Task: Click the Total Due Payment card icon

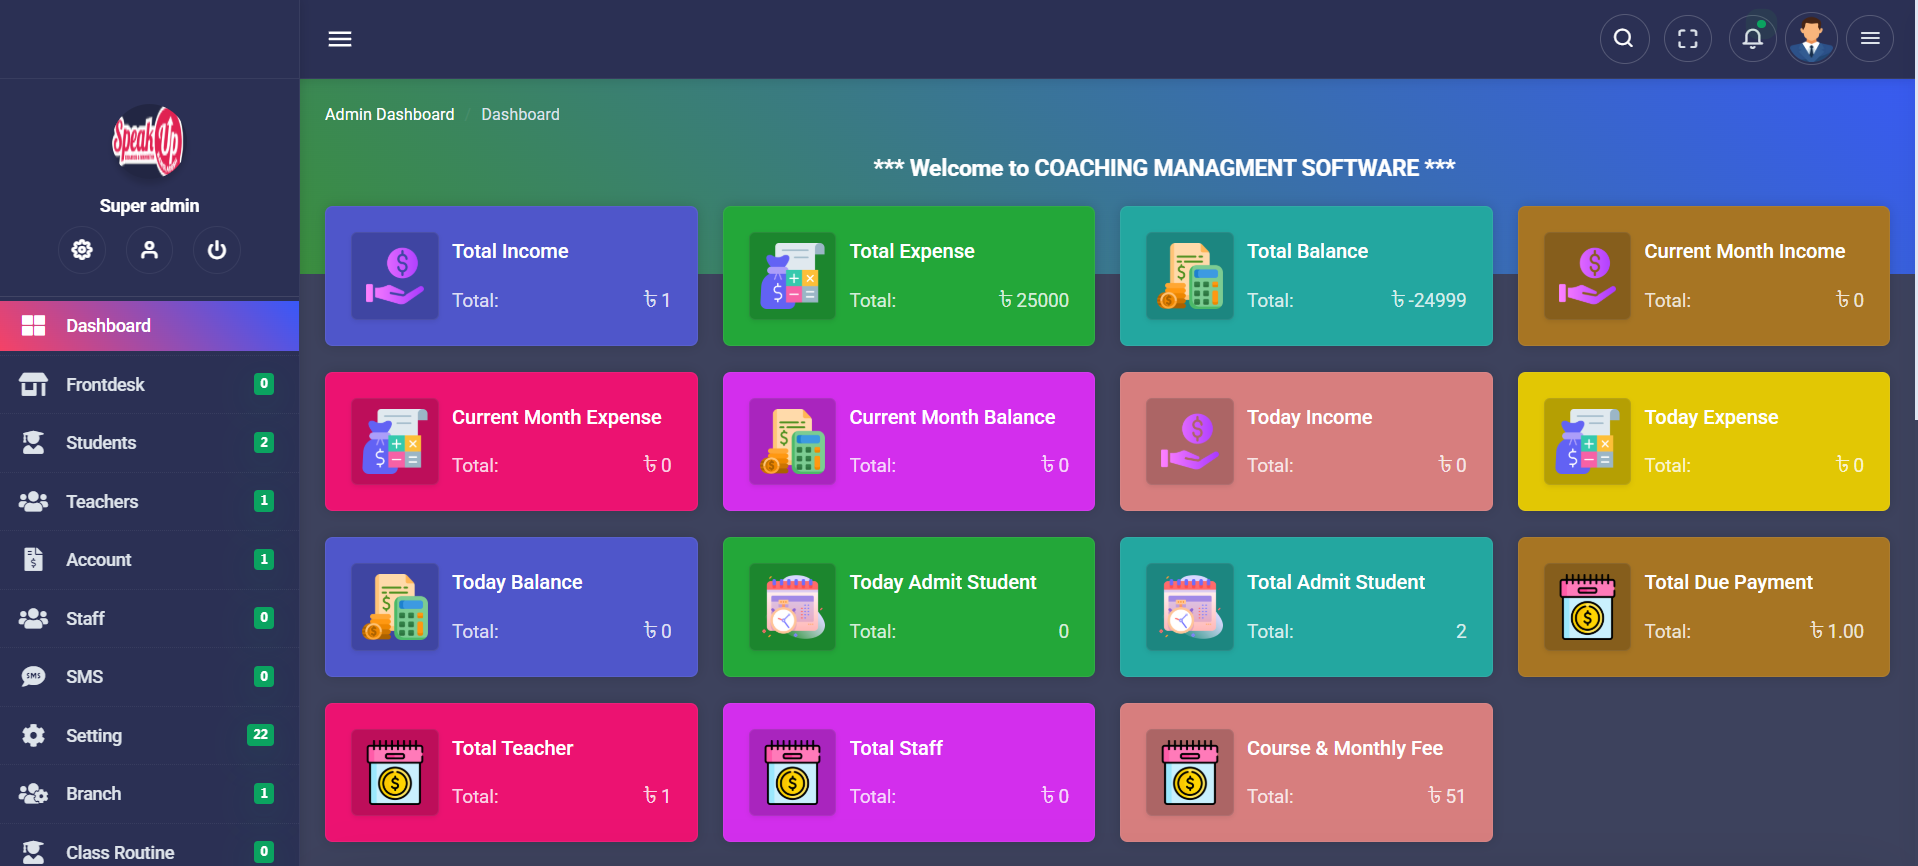Action: click(1587, 607)
